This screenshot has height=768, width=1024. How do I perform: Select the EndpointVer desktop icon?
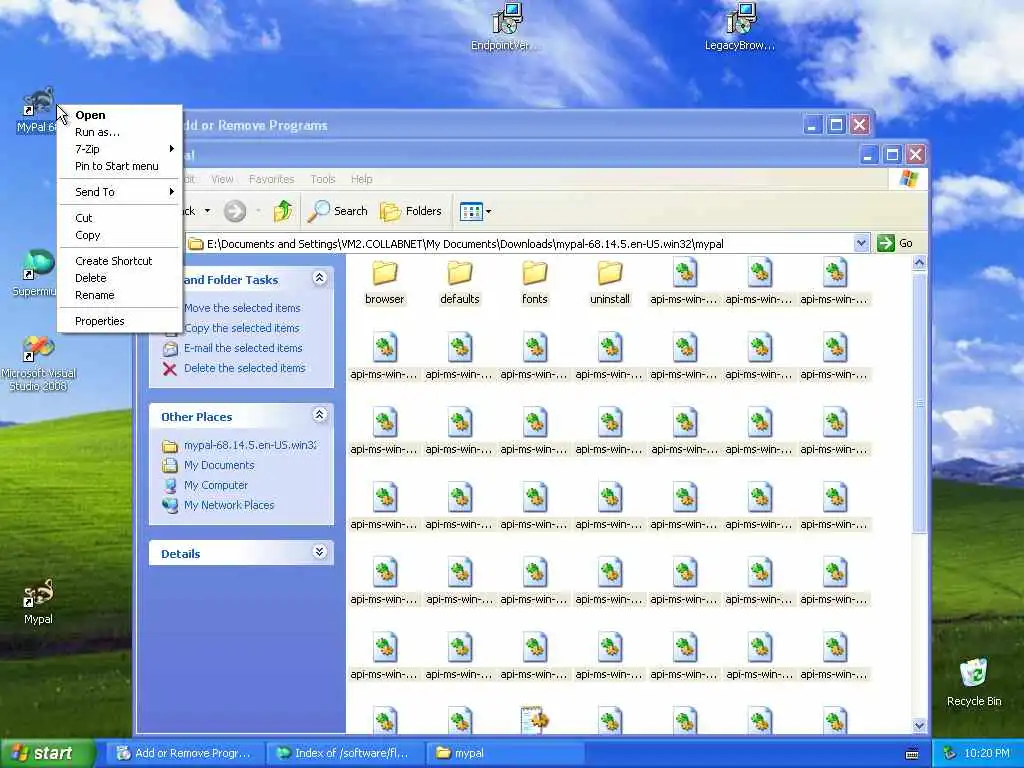(x=506, y=27)
